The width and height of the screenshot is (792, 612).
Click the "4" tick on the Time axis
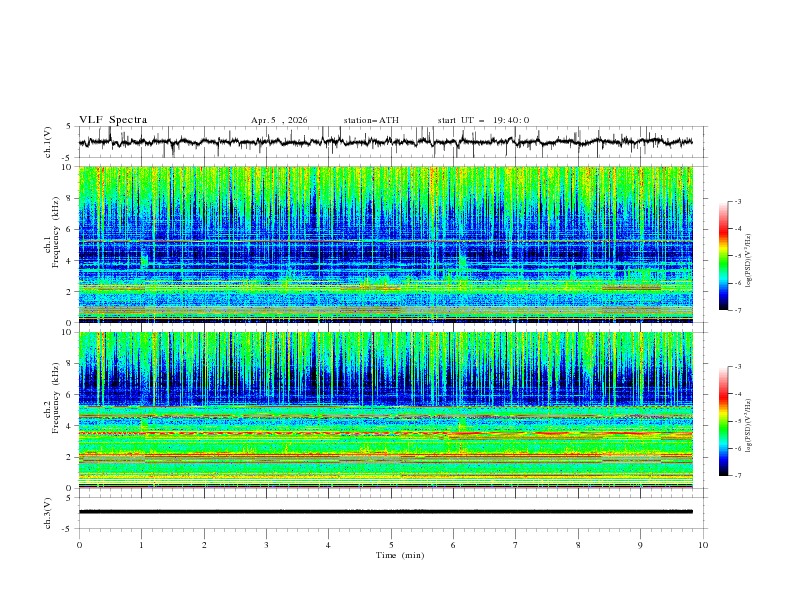(328, 545)
